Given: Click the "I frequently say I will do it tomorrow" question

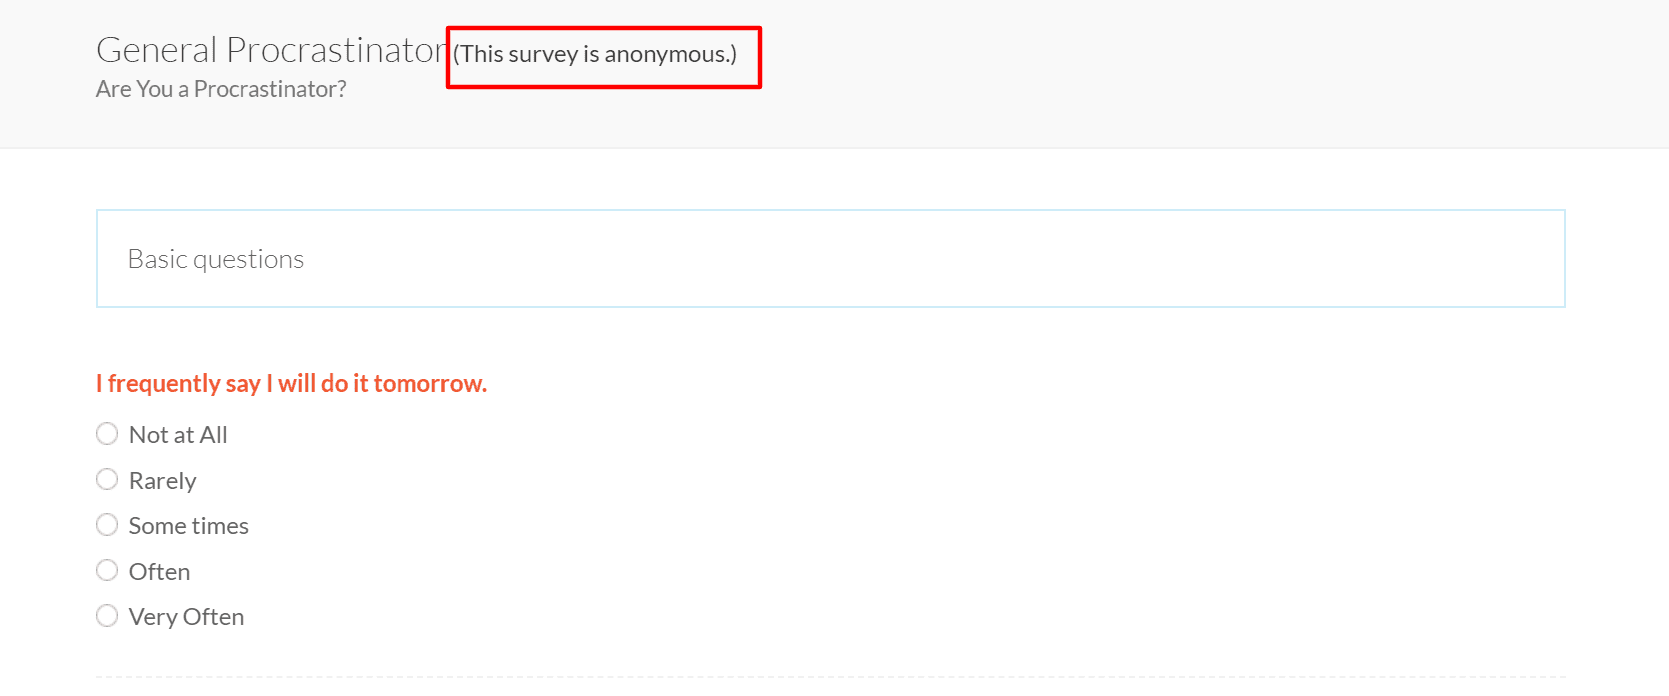Looking at the screenshot, I should point(291,384).
